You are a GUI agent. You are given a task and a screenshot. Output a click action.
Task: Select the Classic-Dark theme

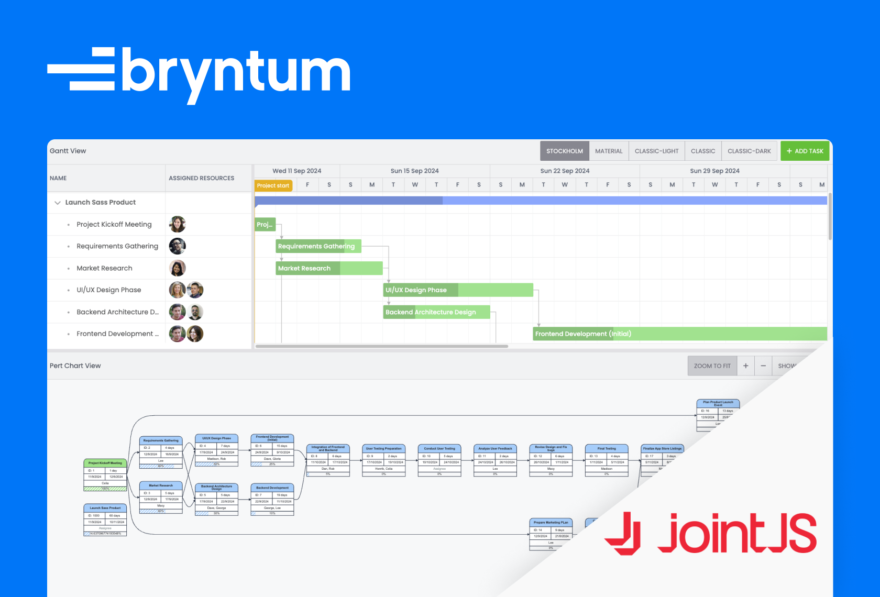click(749, 151)
